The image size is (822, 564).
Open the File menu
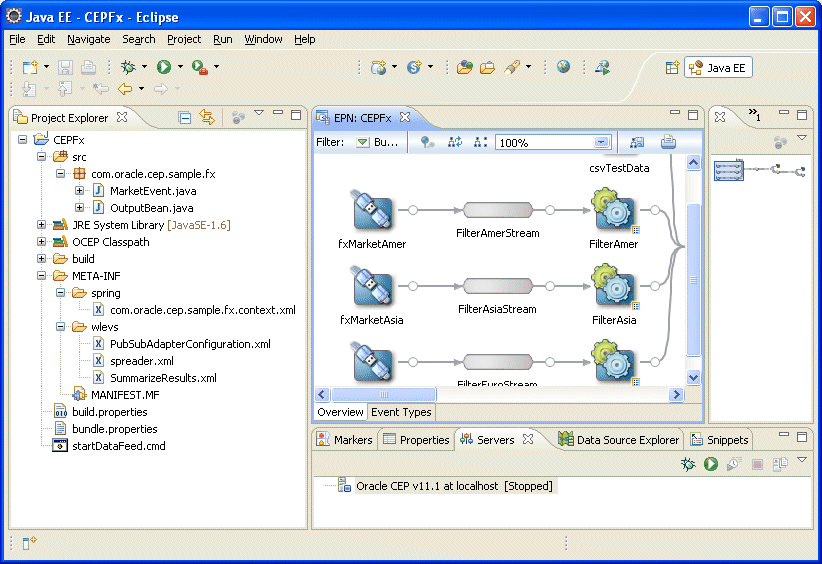coord(17,39)
